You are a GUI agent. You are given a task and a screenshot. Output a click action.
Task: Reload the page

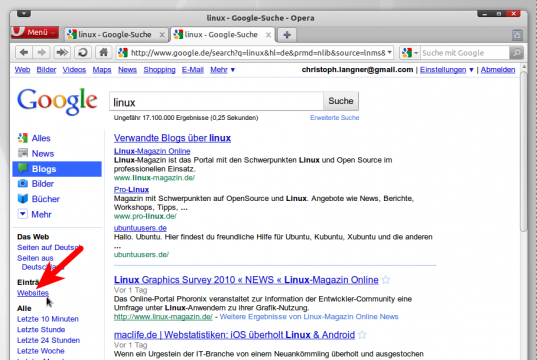[x=83, y=53]
